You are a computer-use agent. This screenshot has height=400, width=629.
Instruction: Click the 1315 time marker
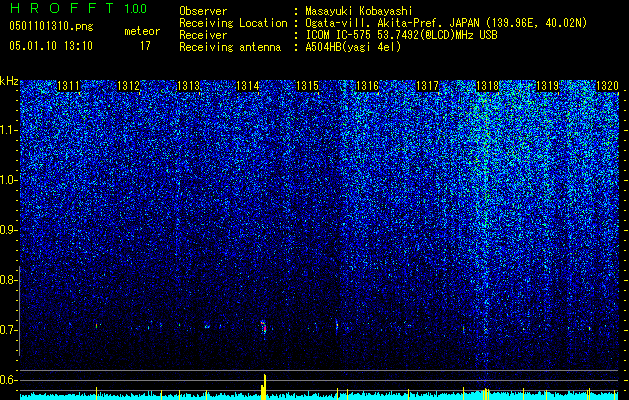point(308,86)
